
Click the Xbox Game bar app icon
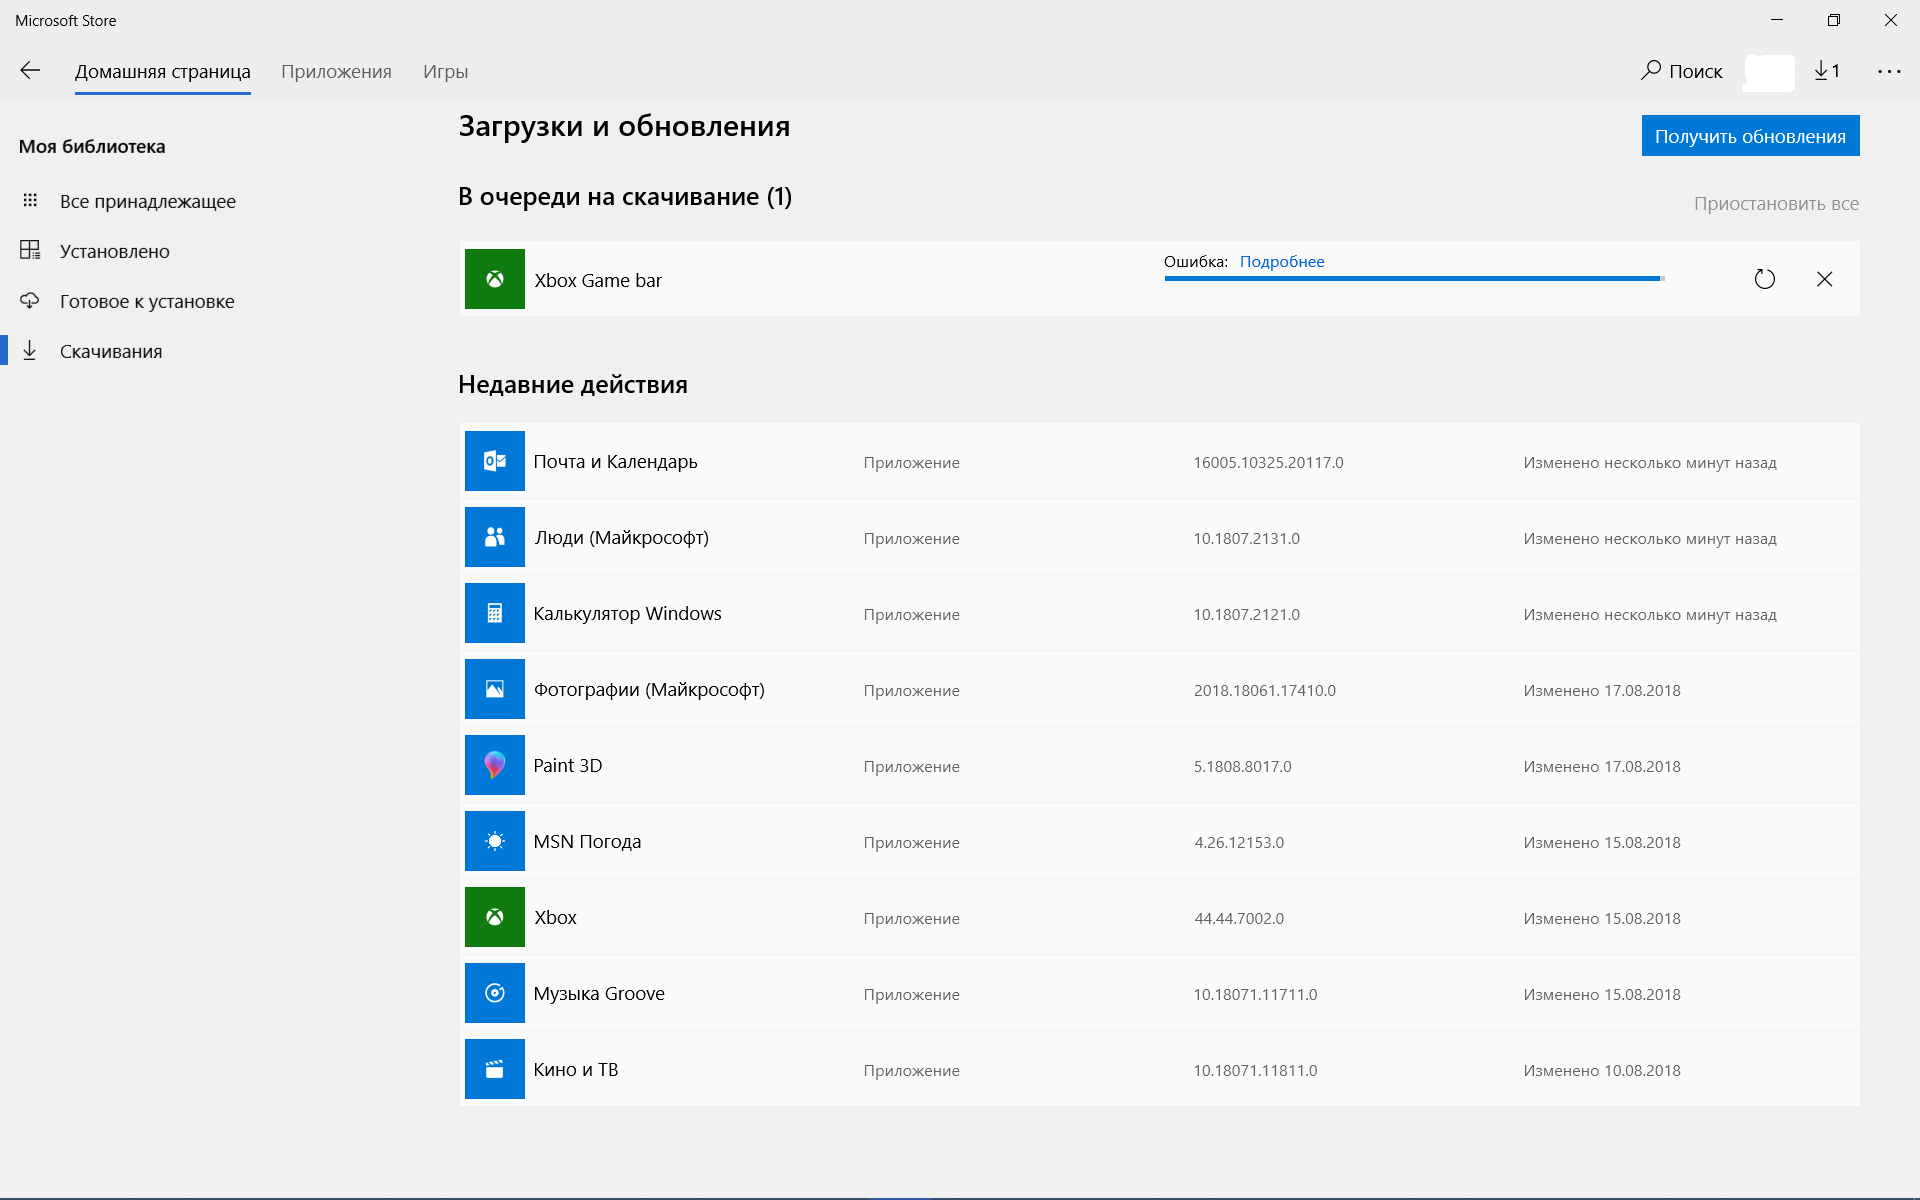[495, 279]
